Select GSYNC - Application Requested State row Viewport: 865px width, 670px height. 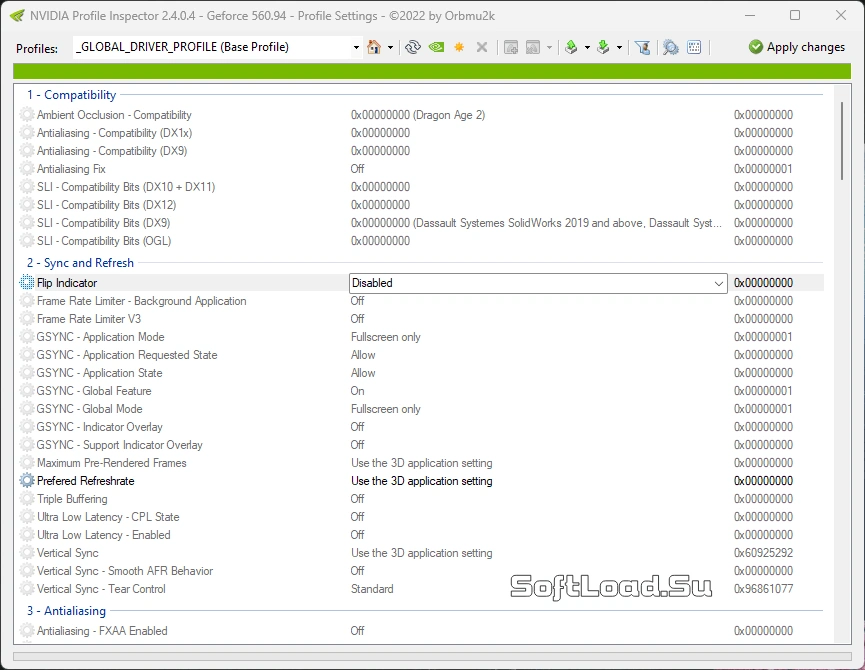420,355
